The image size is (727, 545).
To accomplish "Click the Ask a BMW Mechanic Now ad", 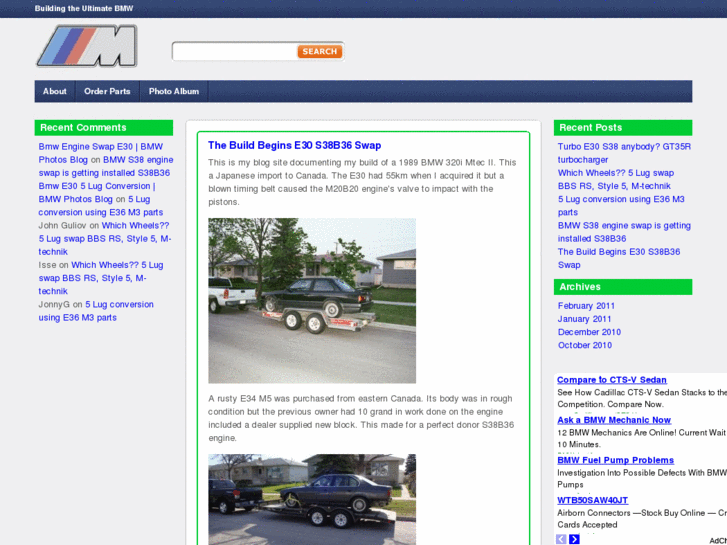I will click(614, 420).
